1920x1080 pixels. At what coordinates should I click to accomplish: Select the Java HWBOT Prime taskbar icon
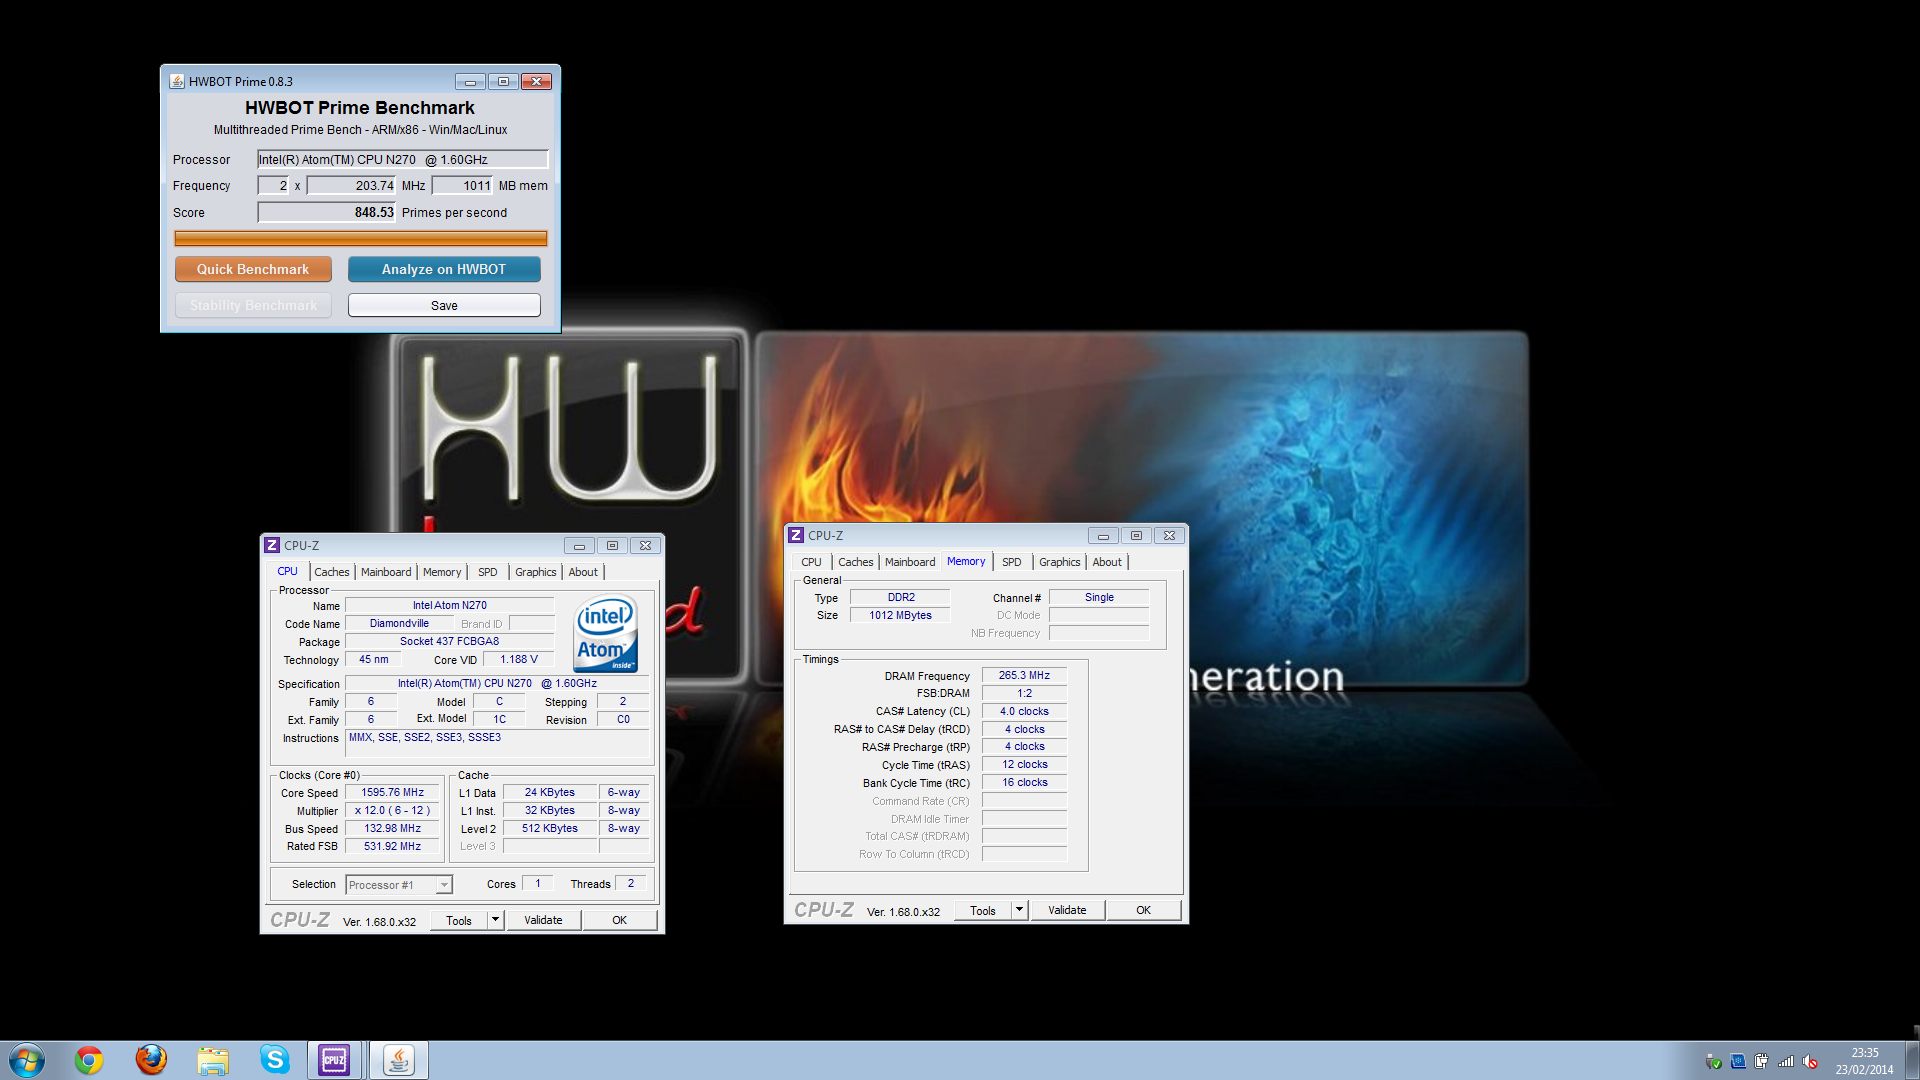click(399, 1060)
